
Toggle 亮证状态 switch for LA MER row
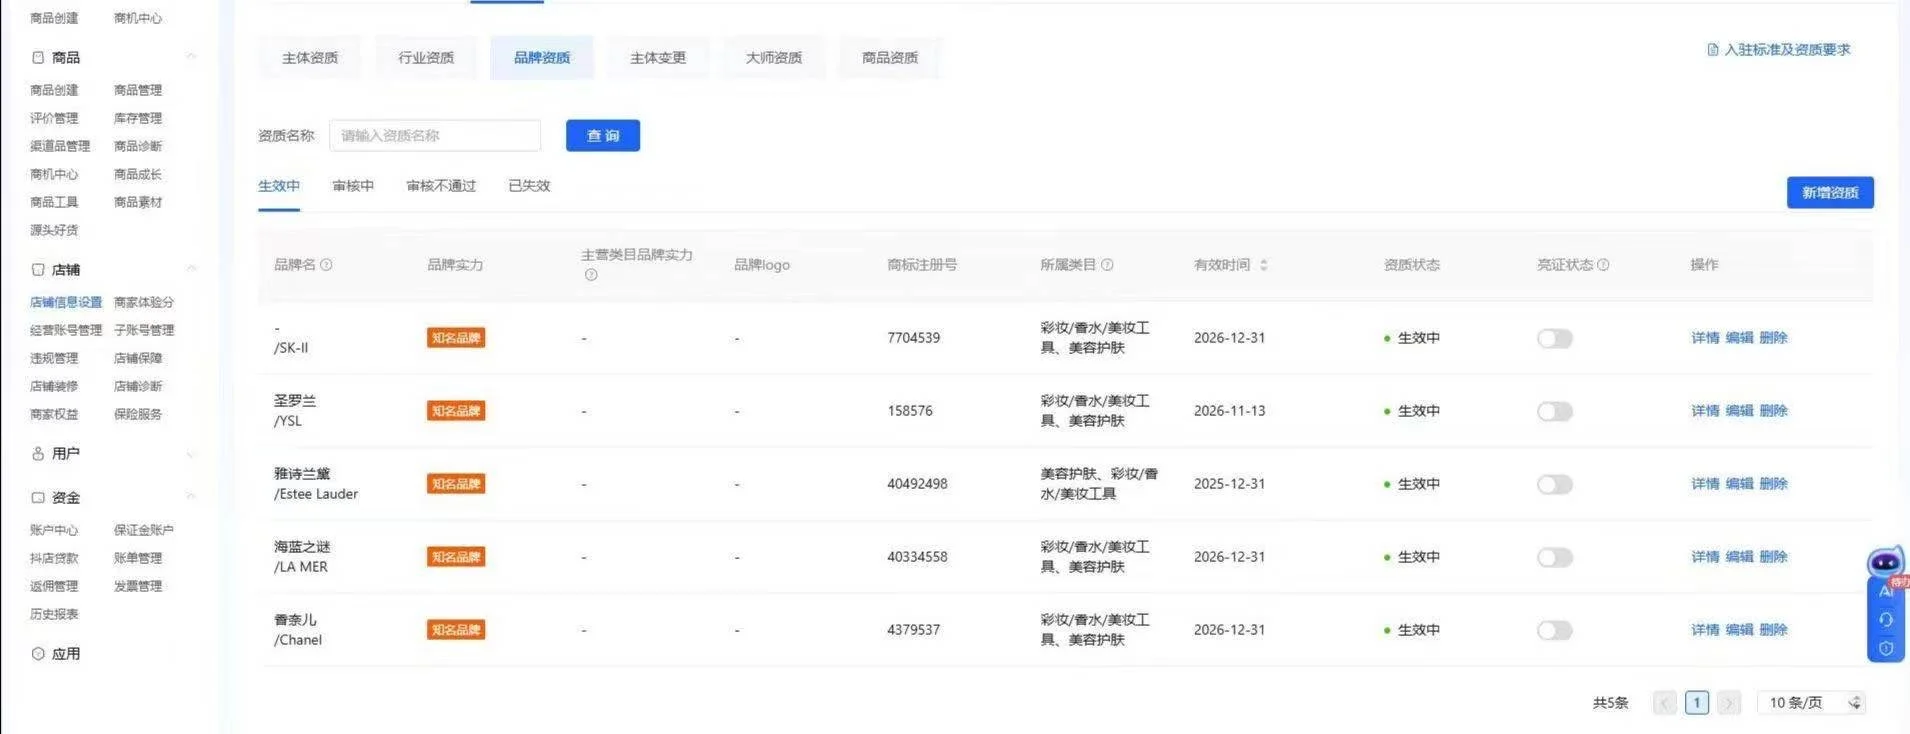pyautogui.click(x=1555, y=557)
